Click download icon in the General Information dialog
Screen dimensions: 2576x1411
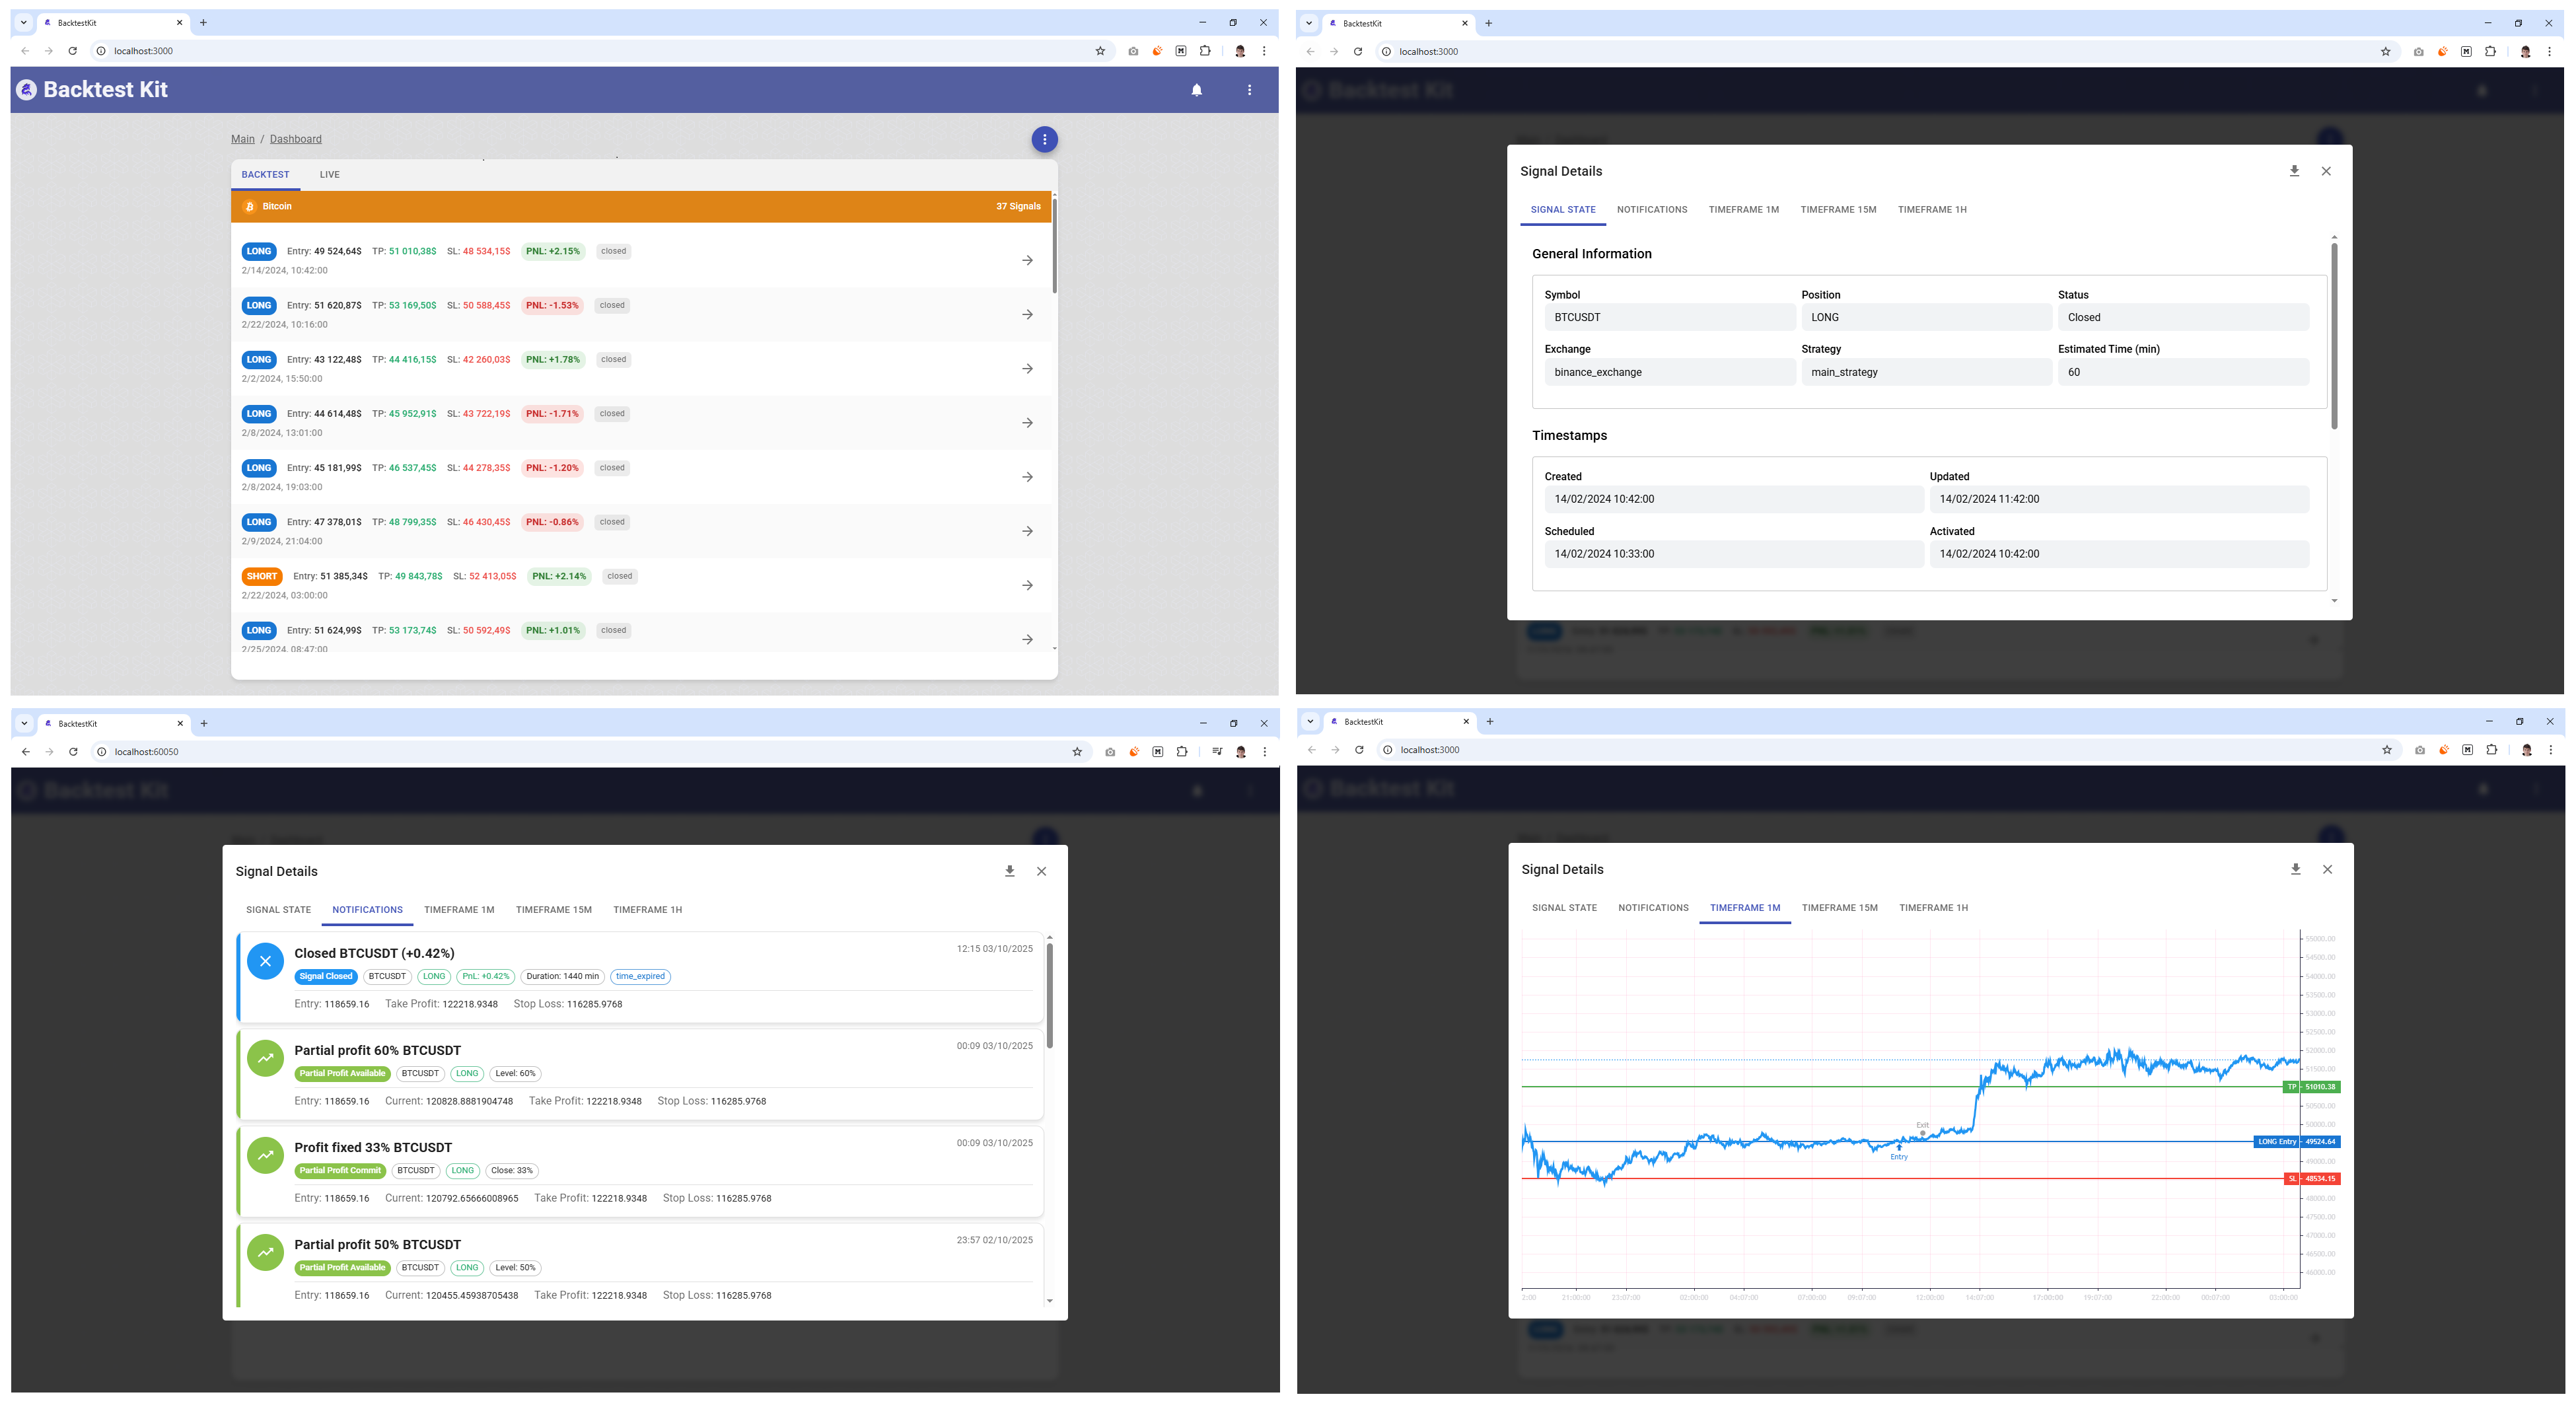(x=2294, y=171)
